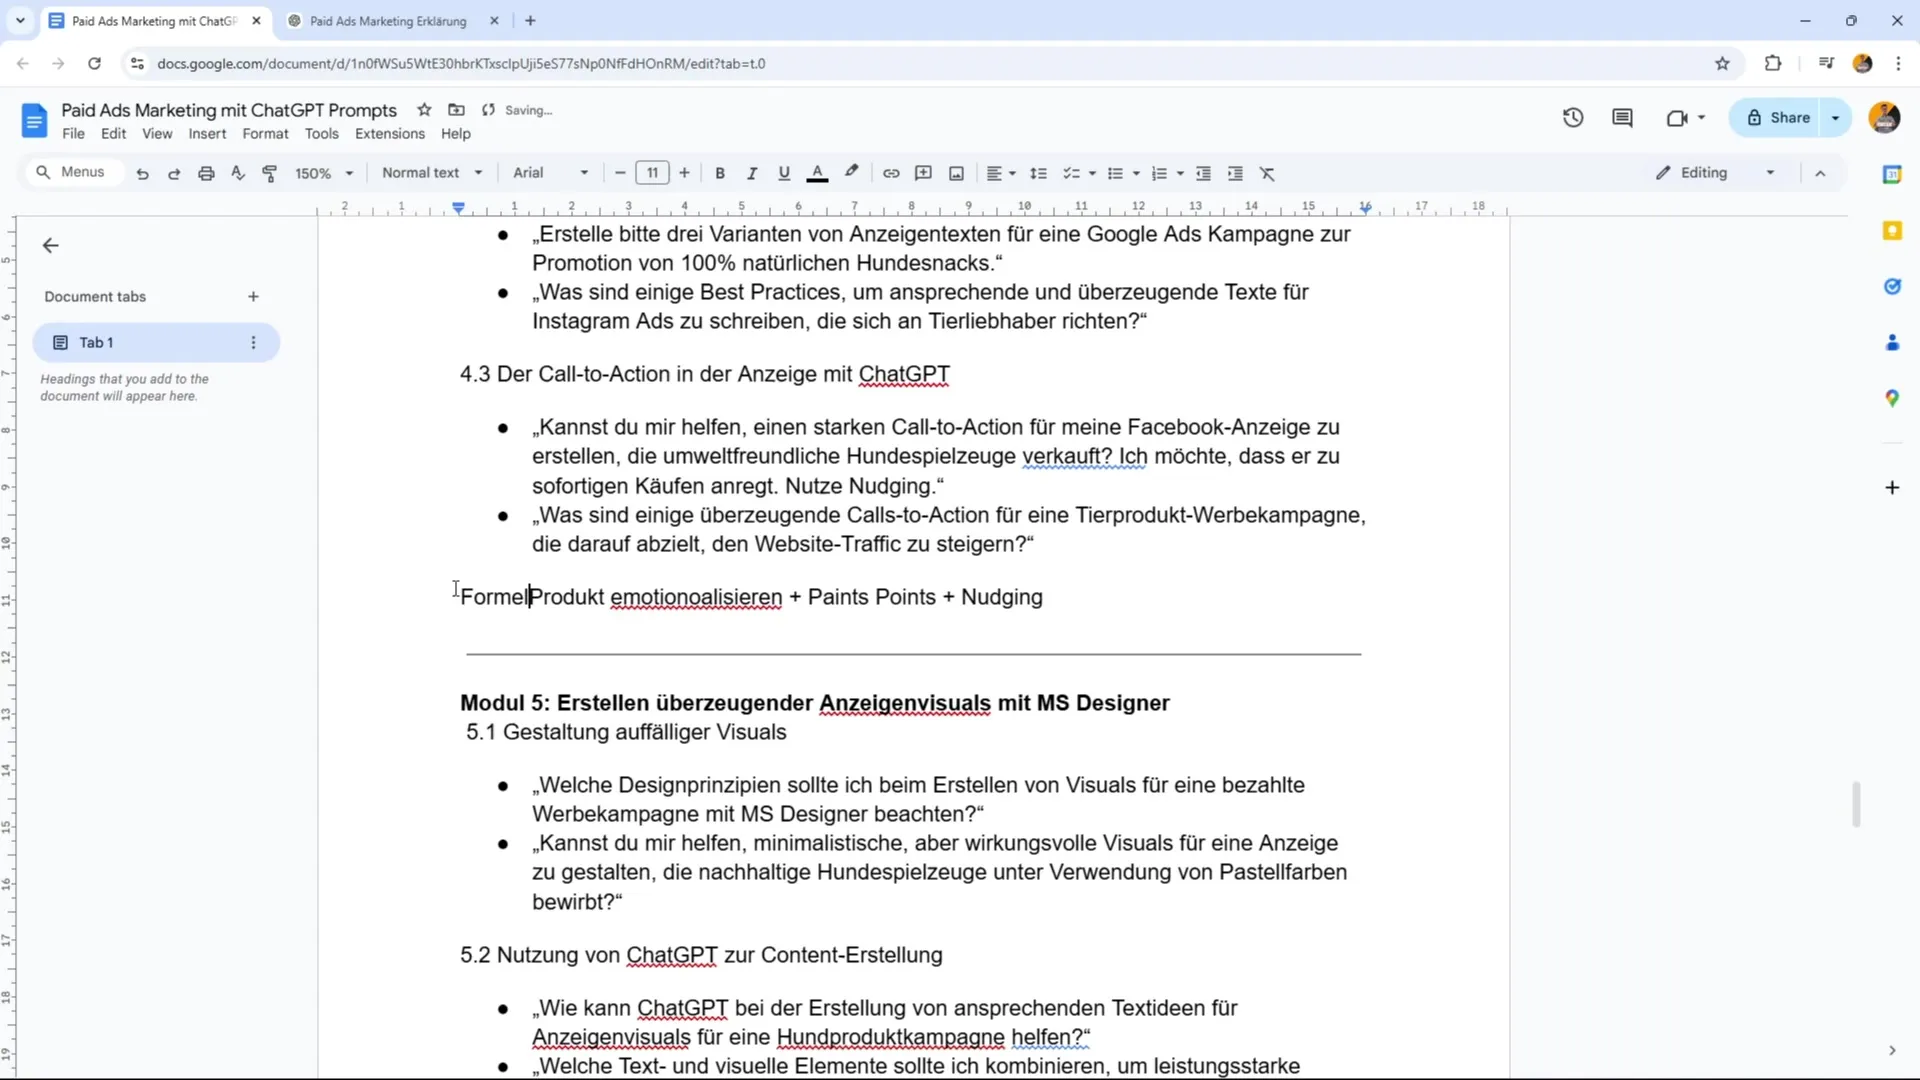Insert link using chain icon
Viewport: 1920px width, 1080px height.
891,173
